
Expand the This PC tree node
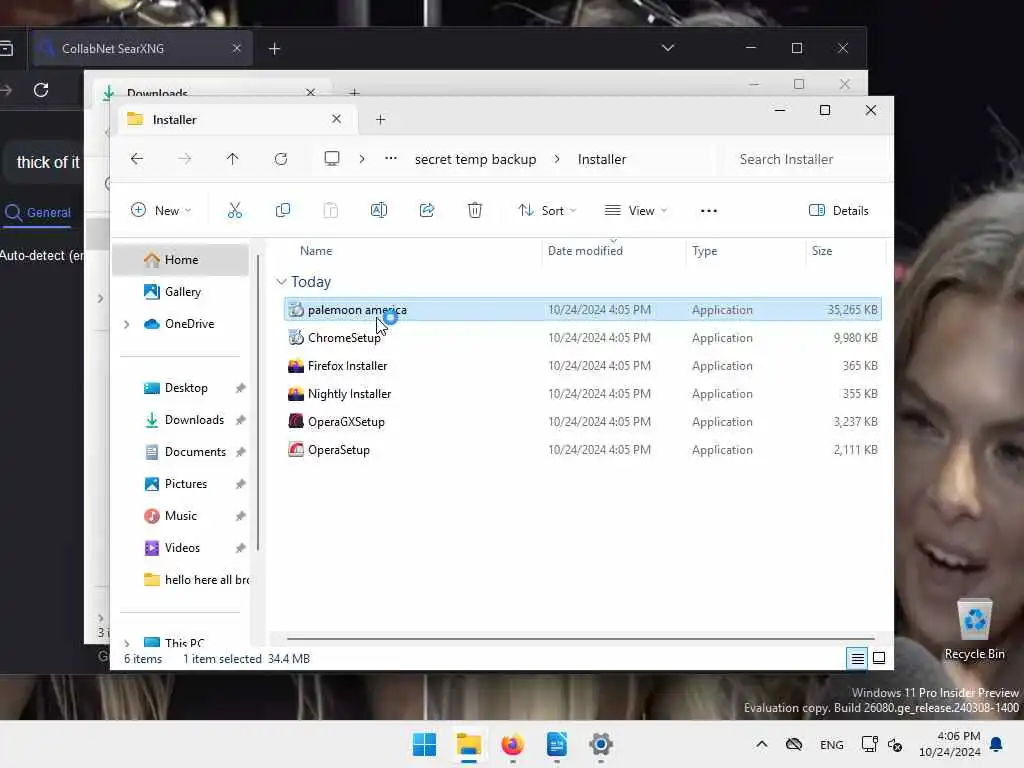[x=127, y=643]
